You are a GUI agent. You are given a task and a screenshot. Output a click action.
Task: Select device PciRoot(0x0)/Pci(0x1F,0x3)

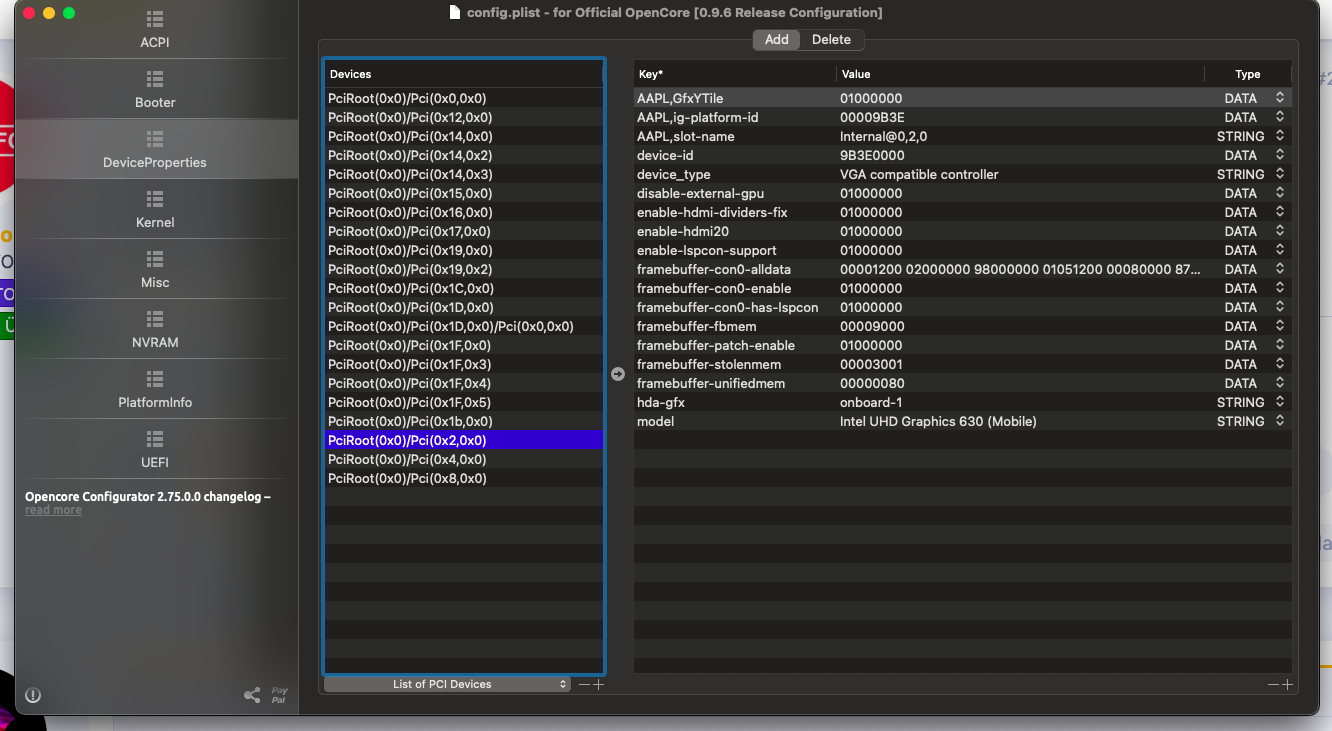(x=409, y=364)
